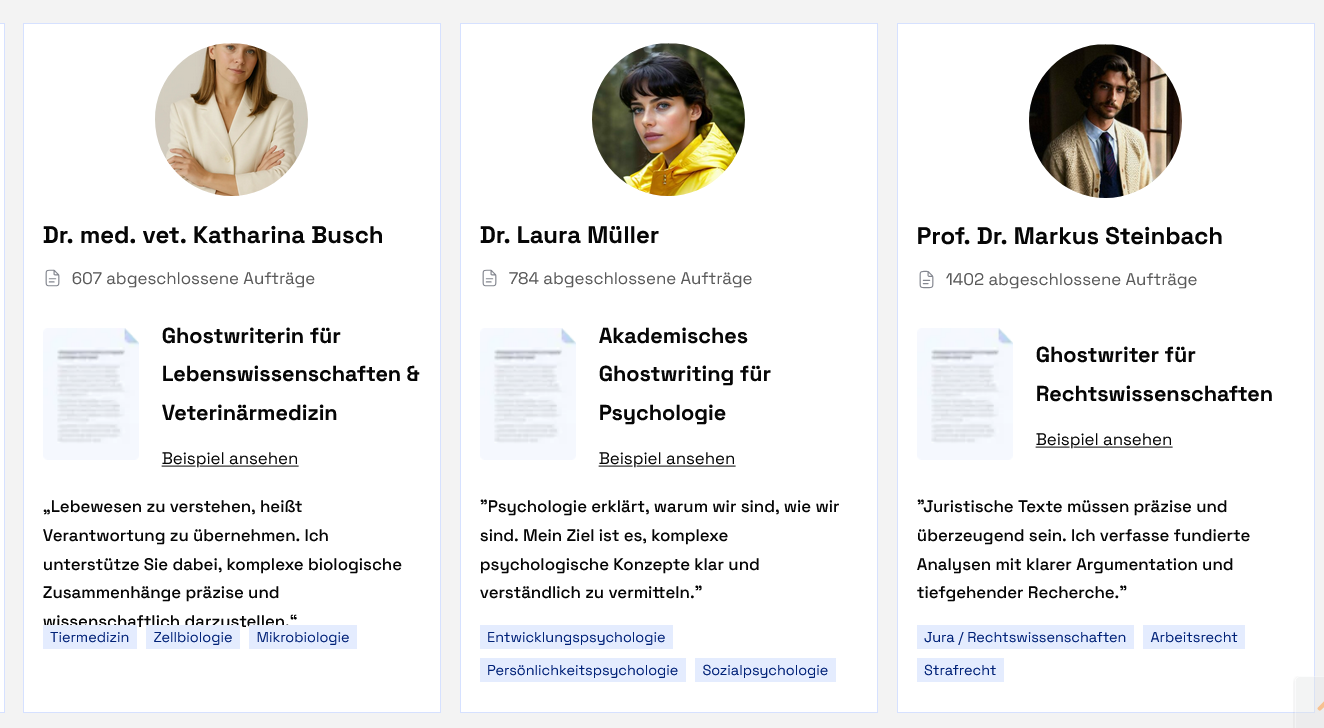Open Markus Steinbach's sample document thumbnail
Screen dimensions: 1324x728
pyautogui.click(x=965, y=394)
